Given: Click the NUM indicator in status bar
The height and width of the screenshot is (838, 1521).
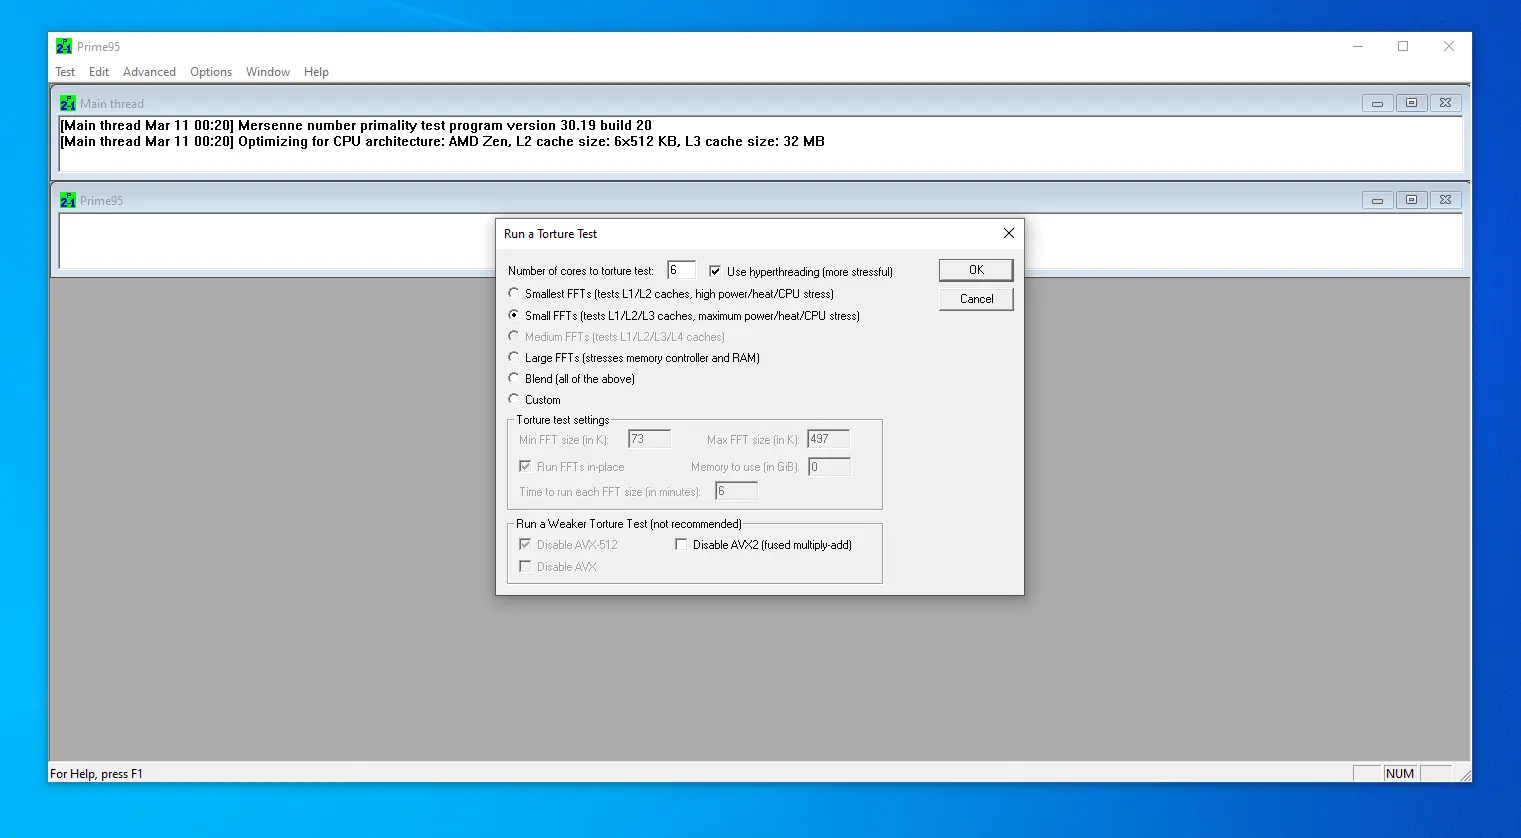Looking at the screenshot, I should click(x=1400, y=774).
